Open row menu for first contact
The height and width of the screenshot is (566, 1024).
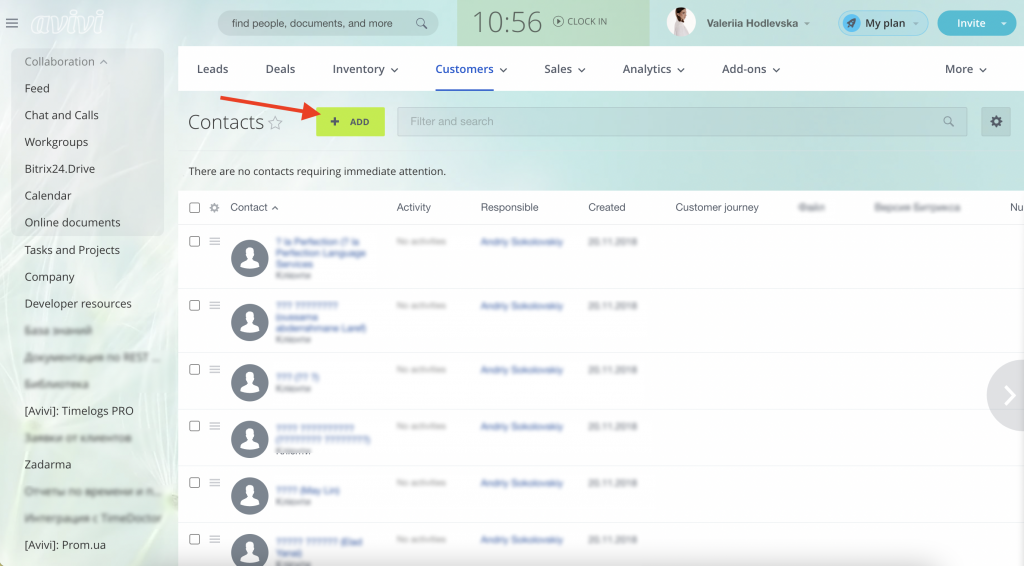[x=214, y=242]
